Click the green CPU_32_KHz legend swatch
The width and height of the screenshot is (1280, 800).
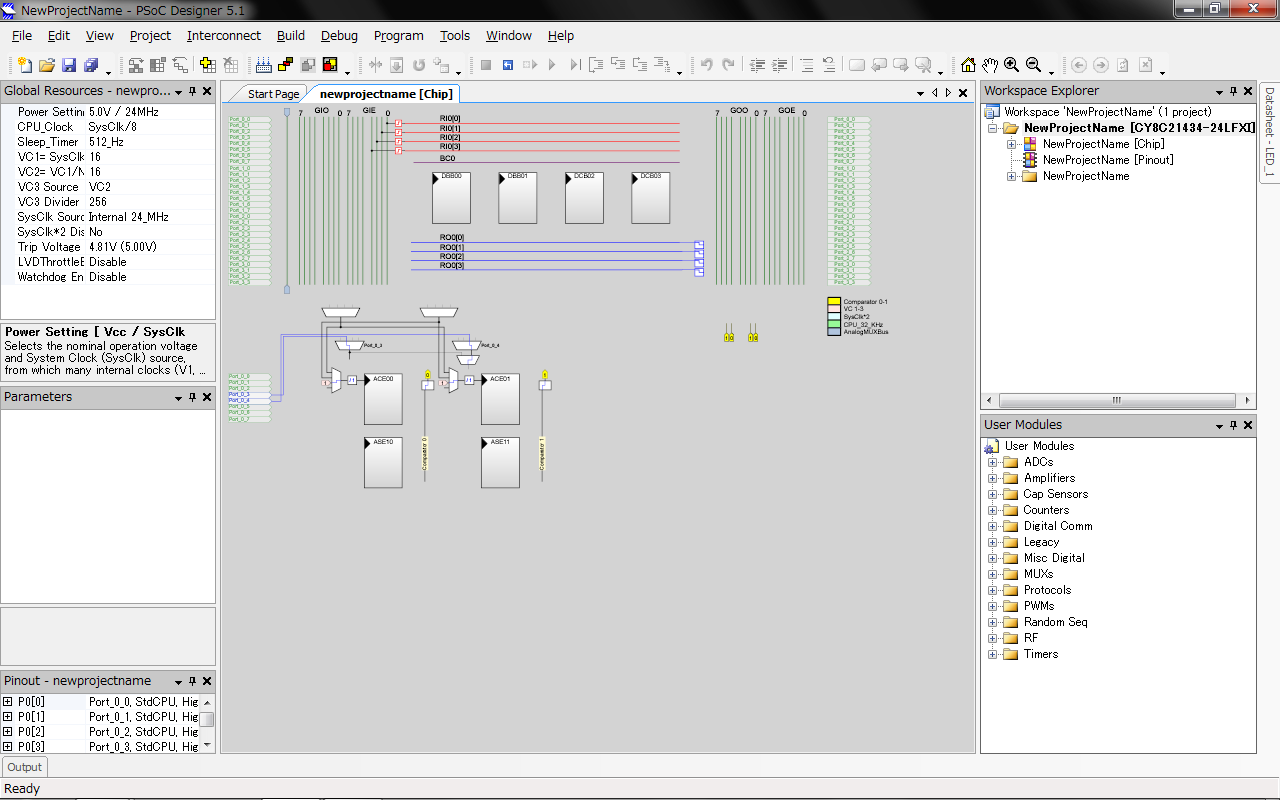pyautogui.click(x=834, y=324)
